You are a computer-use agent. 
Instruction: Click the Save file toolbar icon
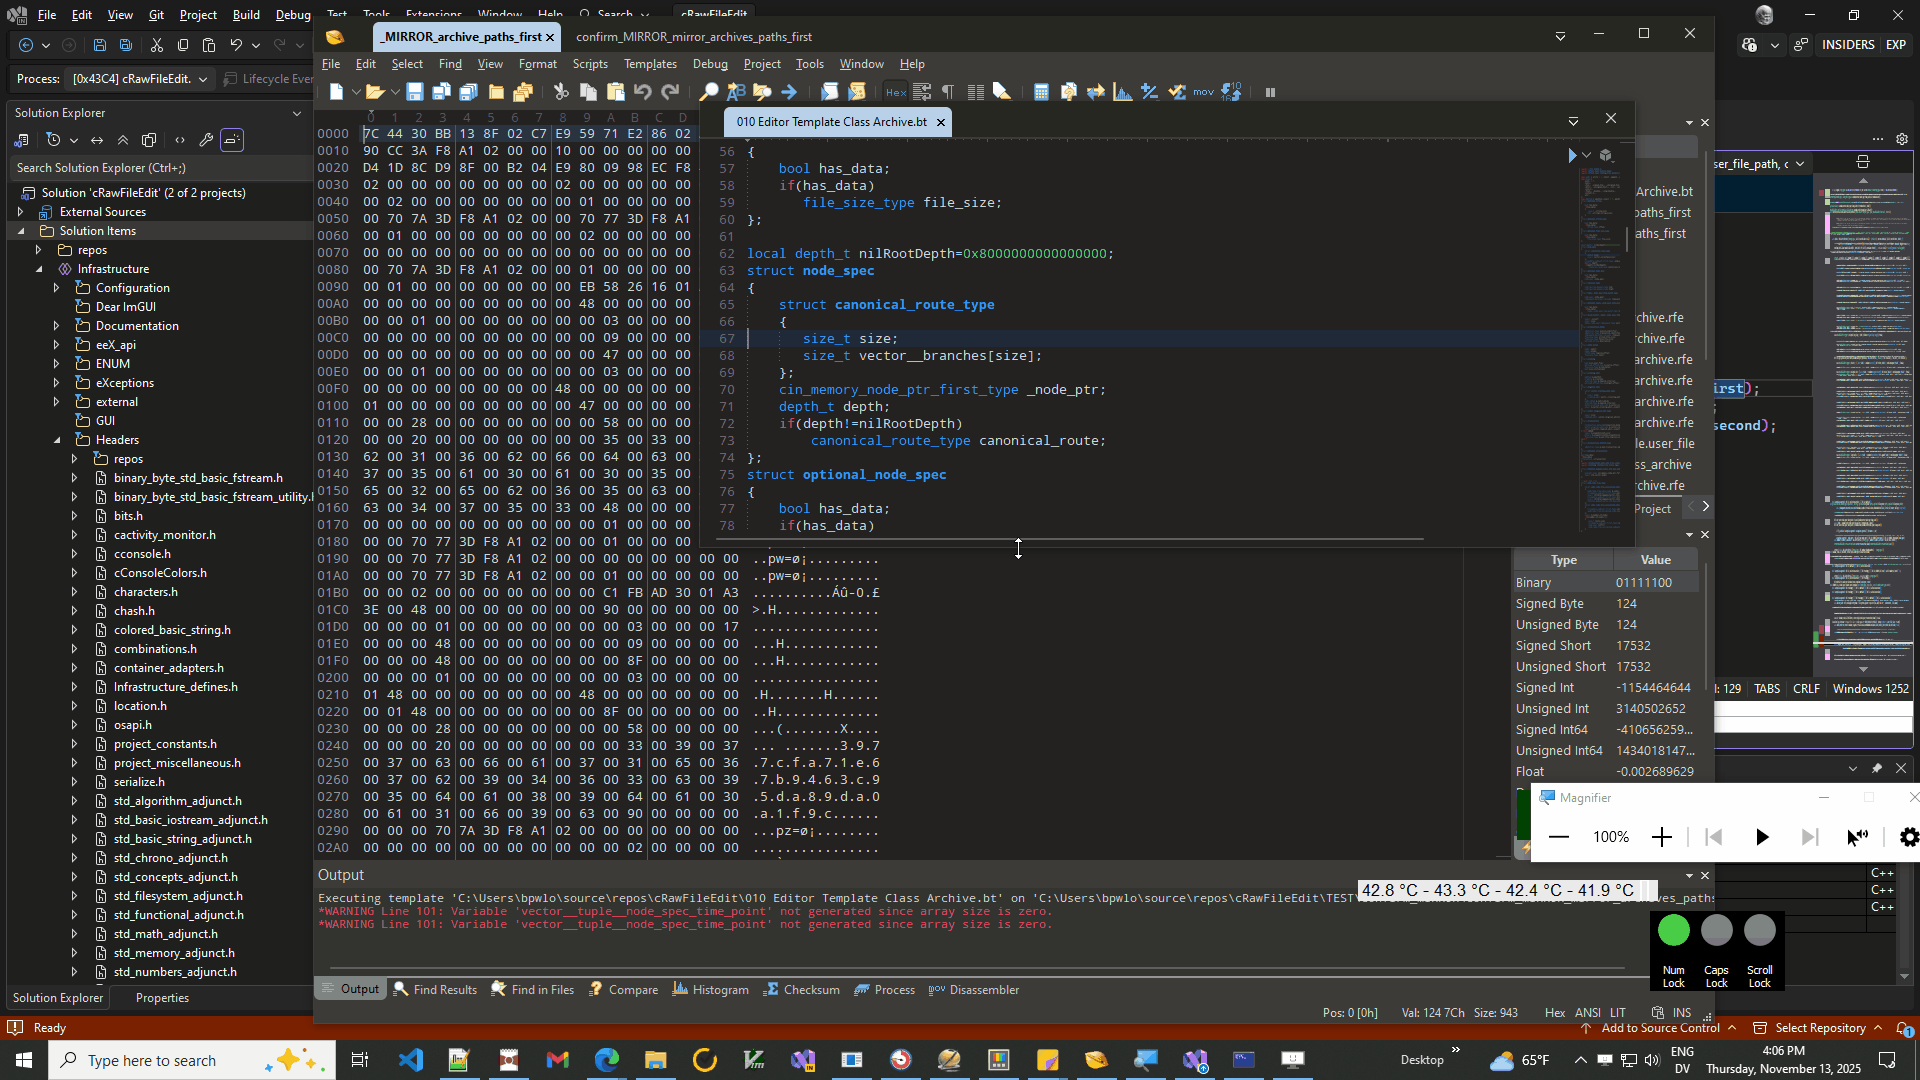click(x=414, y=92)
